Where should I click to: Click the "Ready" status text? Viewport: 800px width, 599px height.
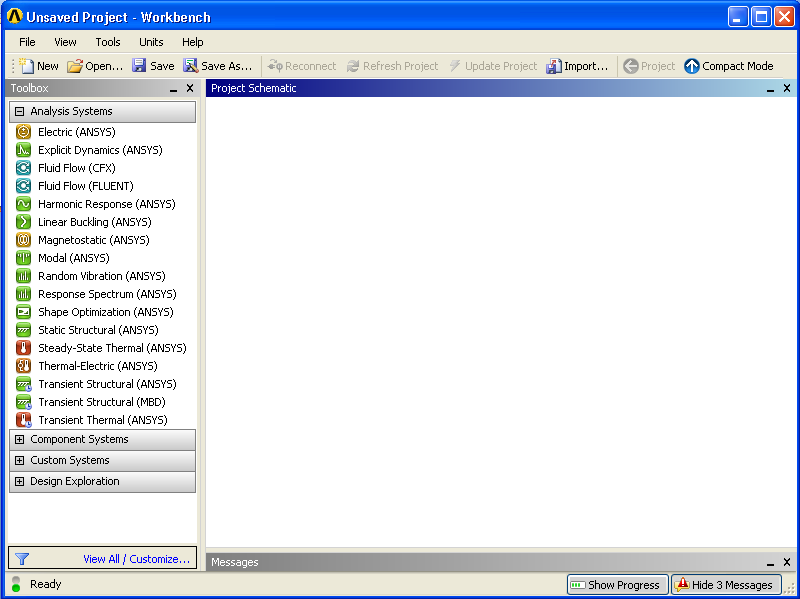(45, 584)
